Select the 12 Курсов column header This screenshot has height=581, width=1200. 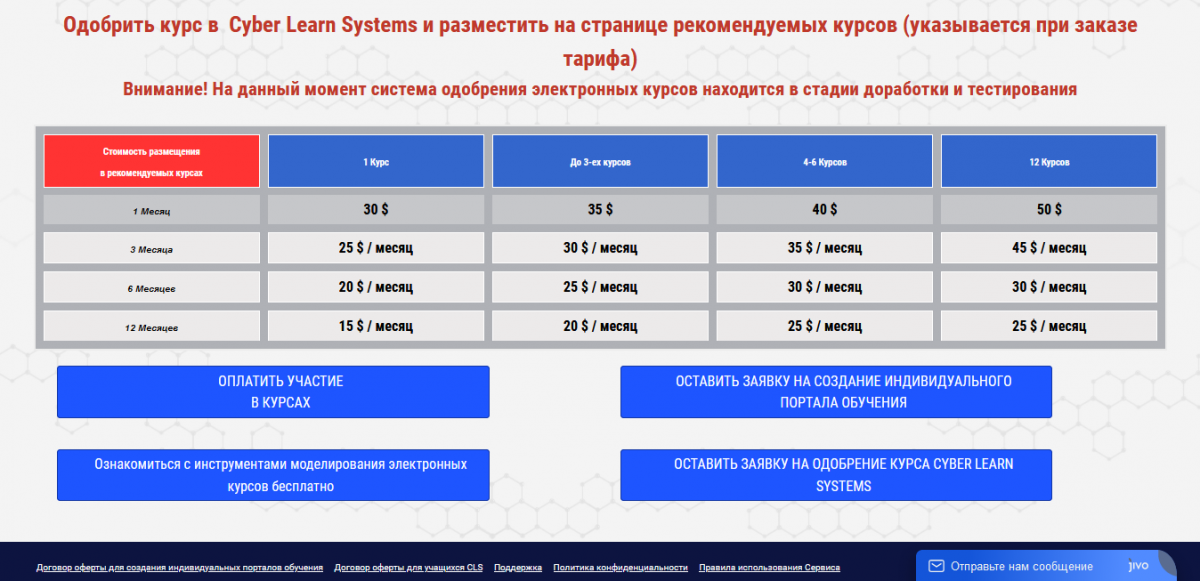coord(1049,161)
